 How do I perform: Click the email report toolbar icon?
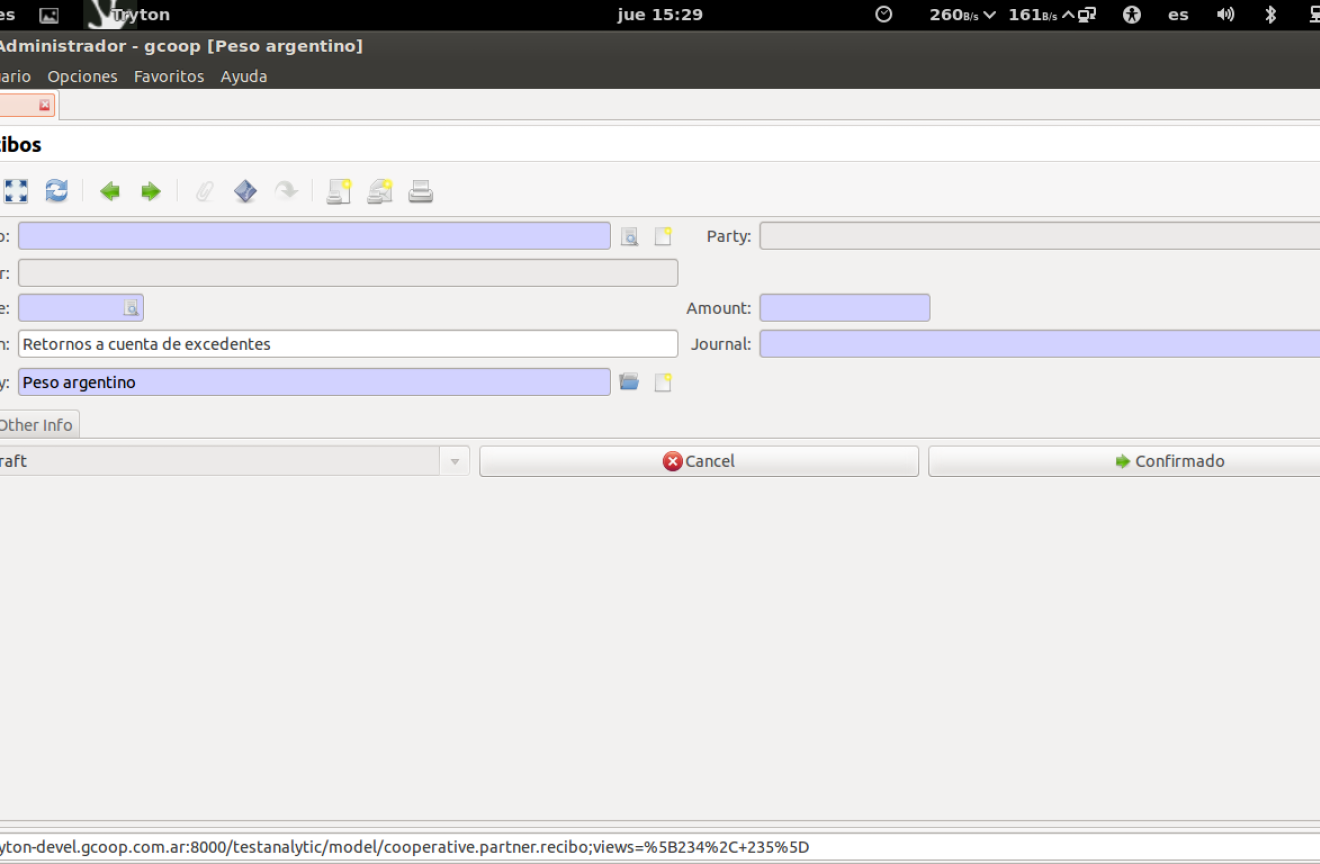tap(380, 191)
